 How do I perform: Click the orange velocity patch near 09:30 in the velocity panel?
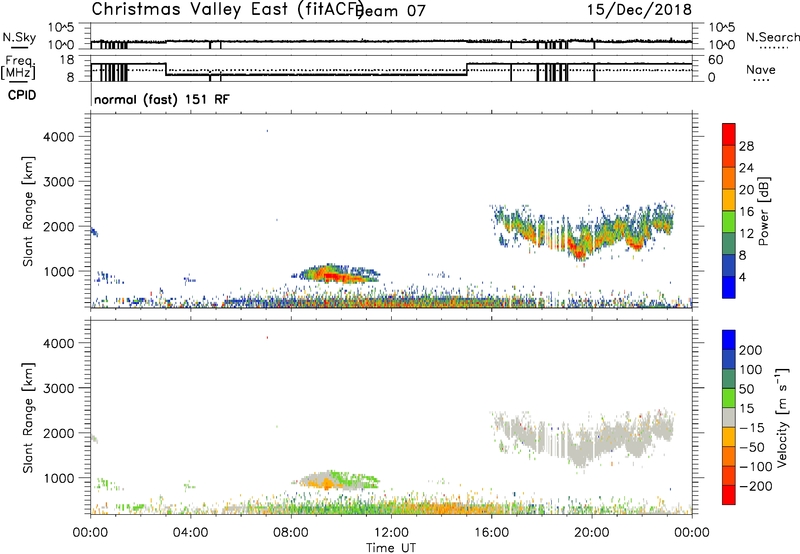tap(327, 485)
